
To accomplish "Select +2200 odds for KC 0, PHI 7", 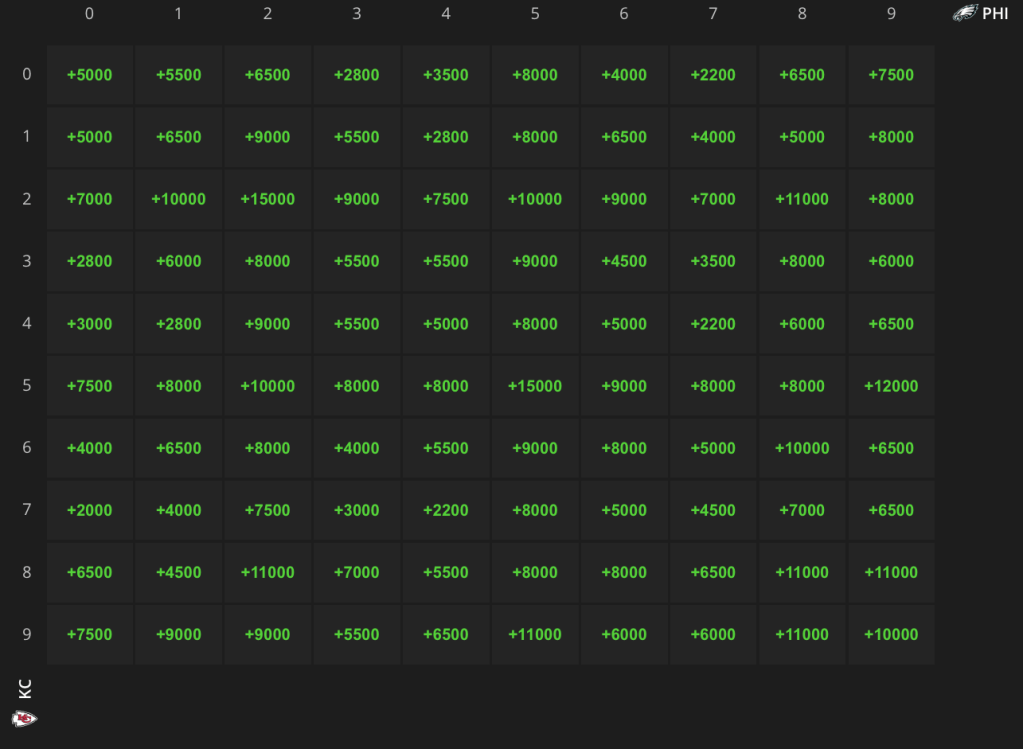I will point(713,74).
